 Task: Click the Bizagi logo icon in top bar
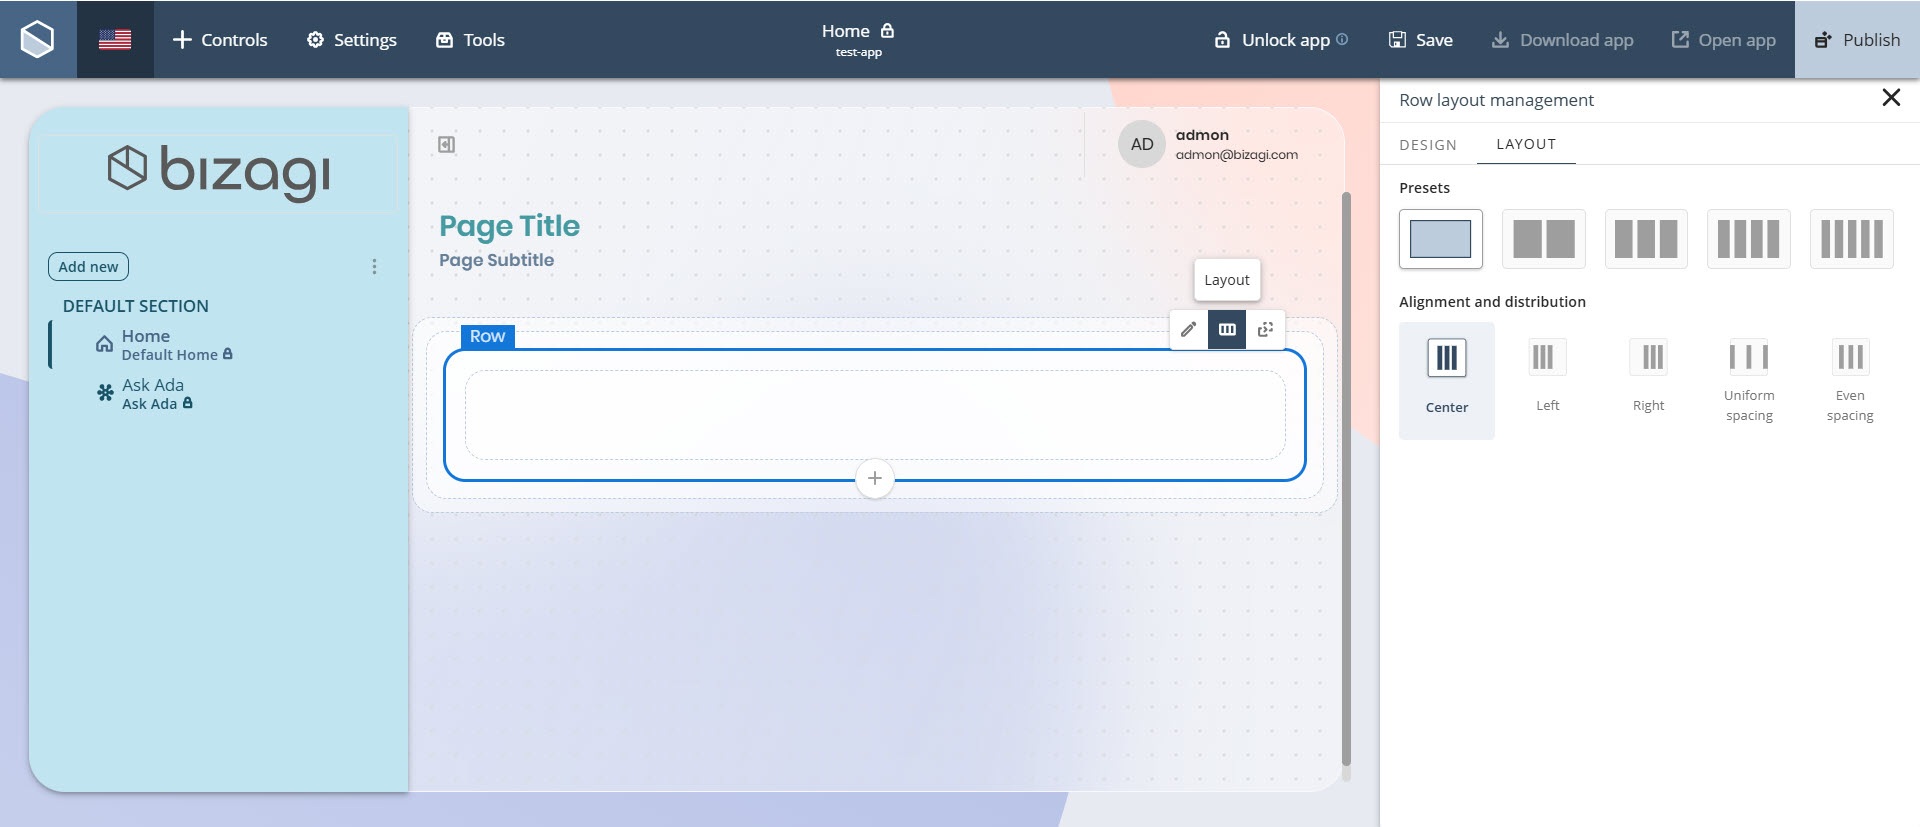(38, 40)
